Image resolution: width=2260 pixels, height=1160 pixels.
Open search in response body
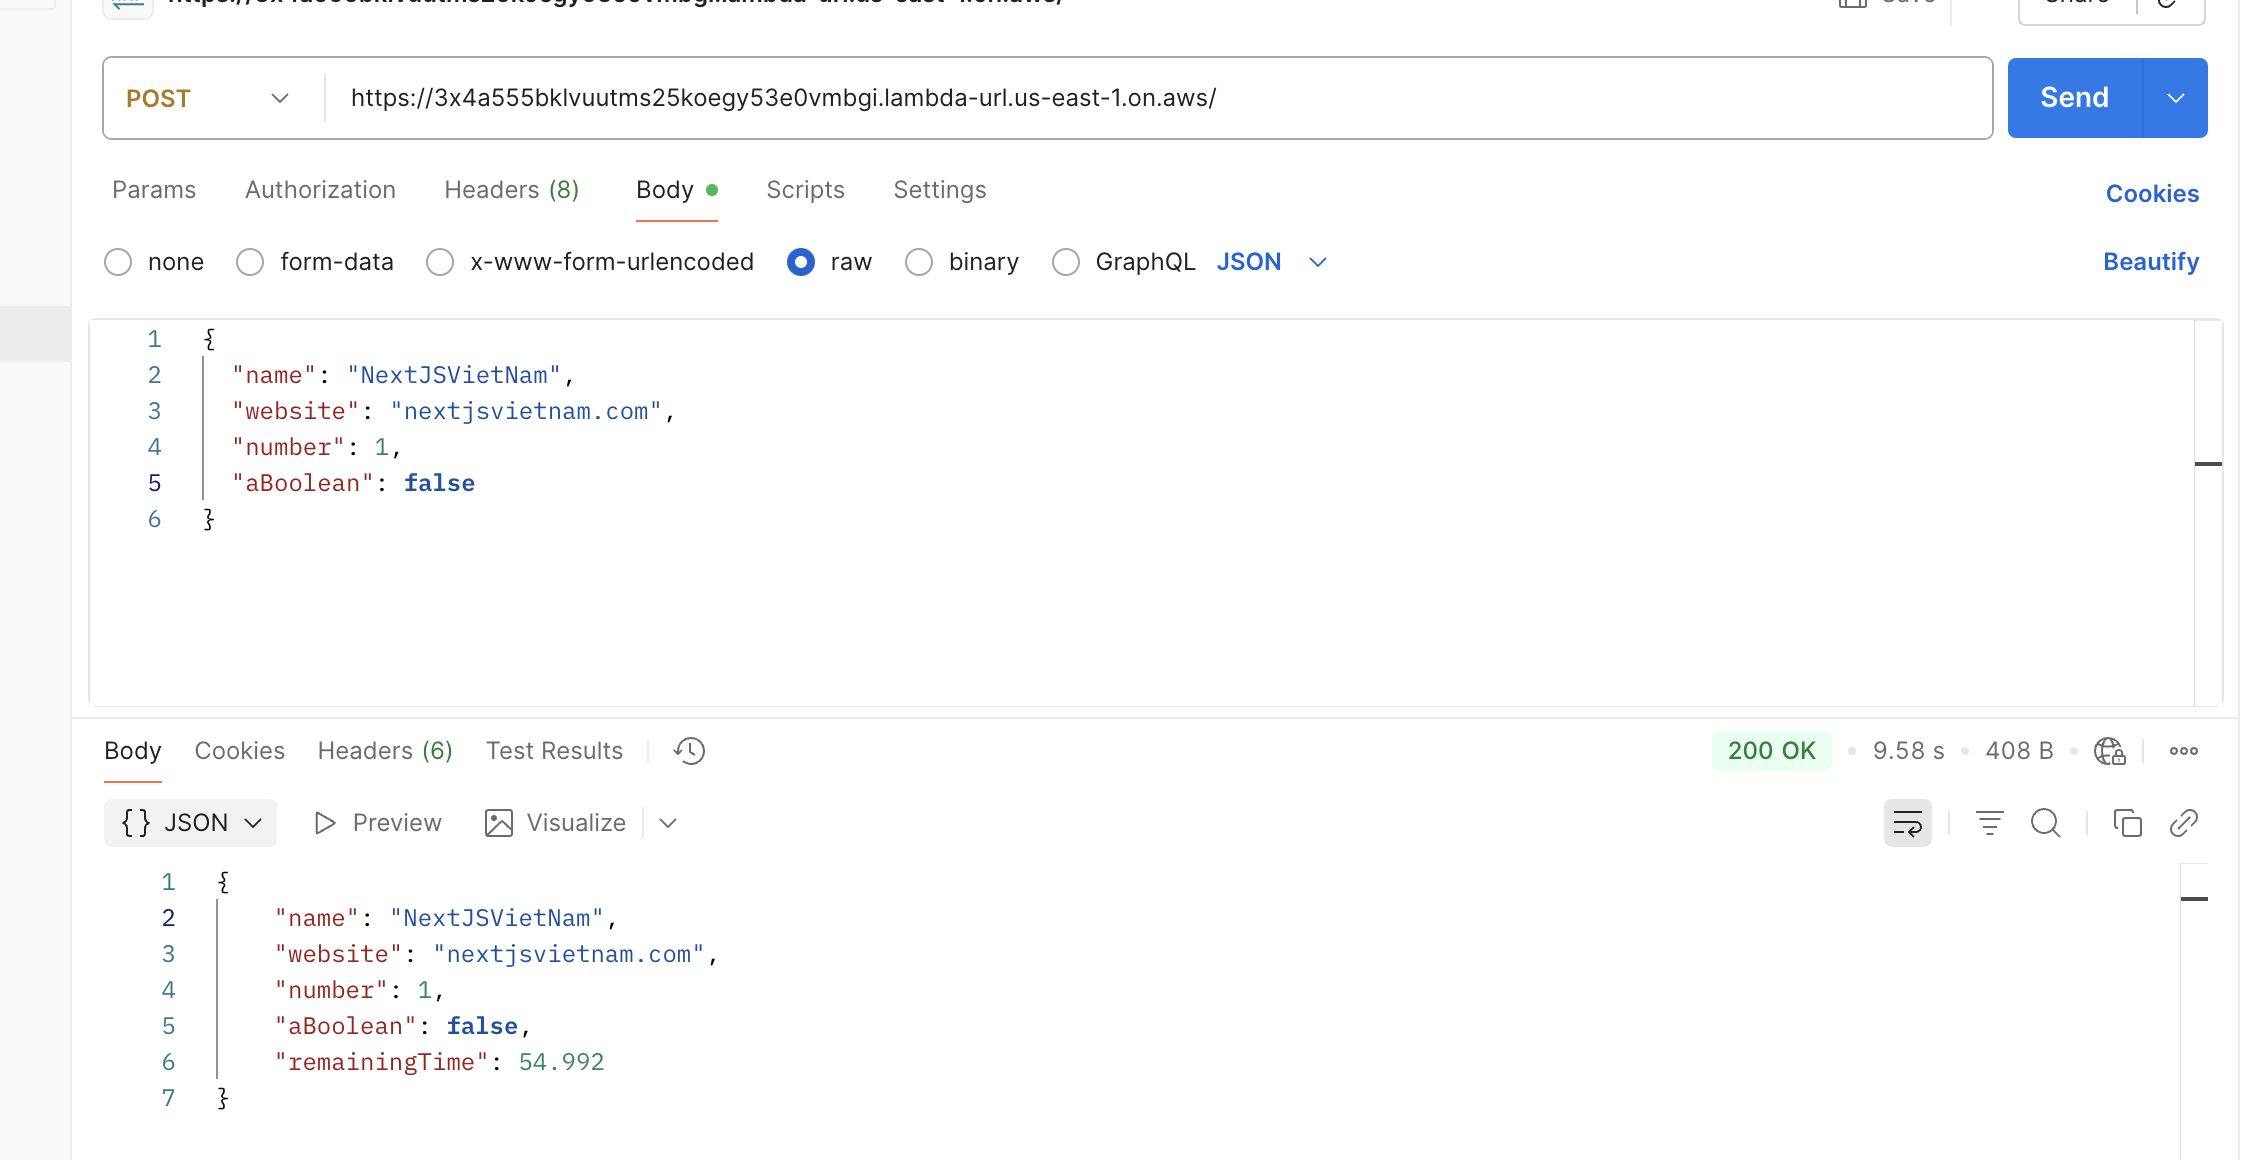click(x=2045, y=823)
